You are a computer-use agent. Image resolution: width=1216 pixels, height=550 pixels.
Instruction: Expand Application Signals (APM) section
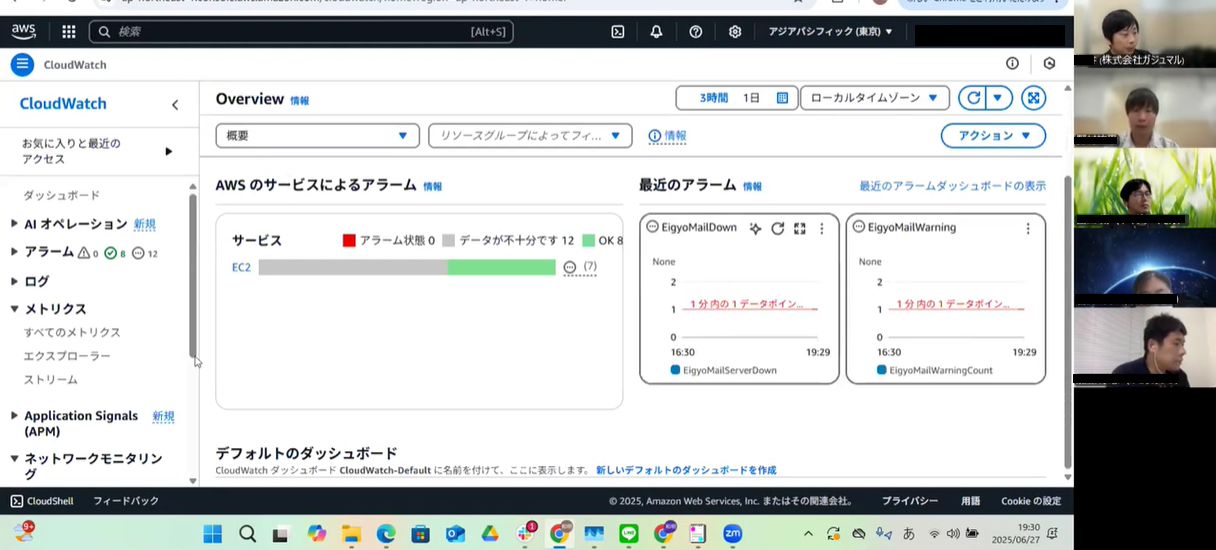(x=14, y=416)
